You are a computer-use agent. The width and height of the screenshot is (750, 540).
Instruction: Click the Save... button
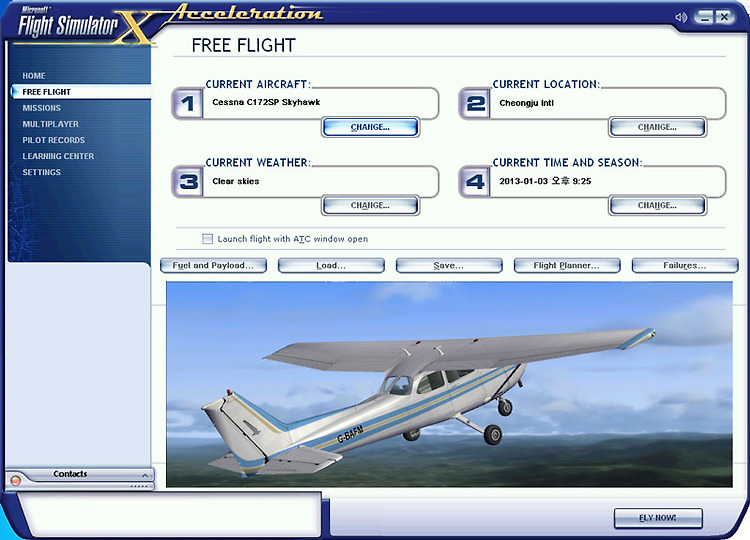pyautogui.click(x=449, y=265)
